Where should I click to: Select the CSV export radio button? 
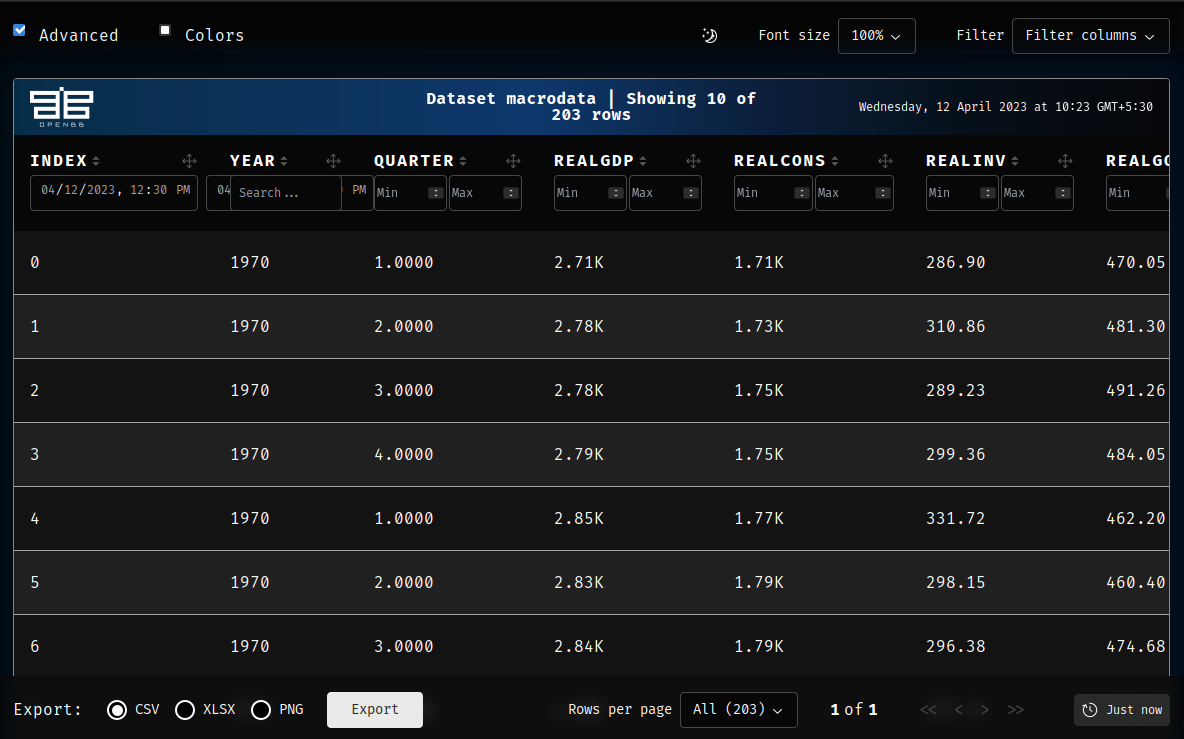pyautogui.click(x=117, y=710)
